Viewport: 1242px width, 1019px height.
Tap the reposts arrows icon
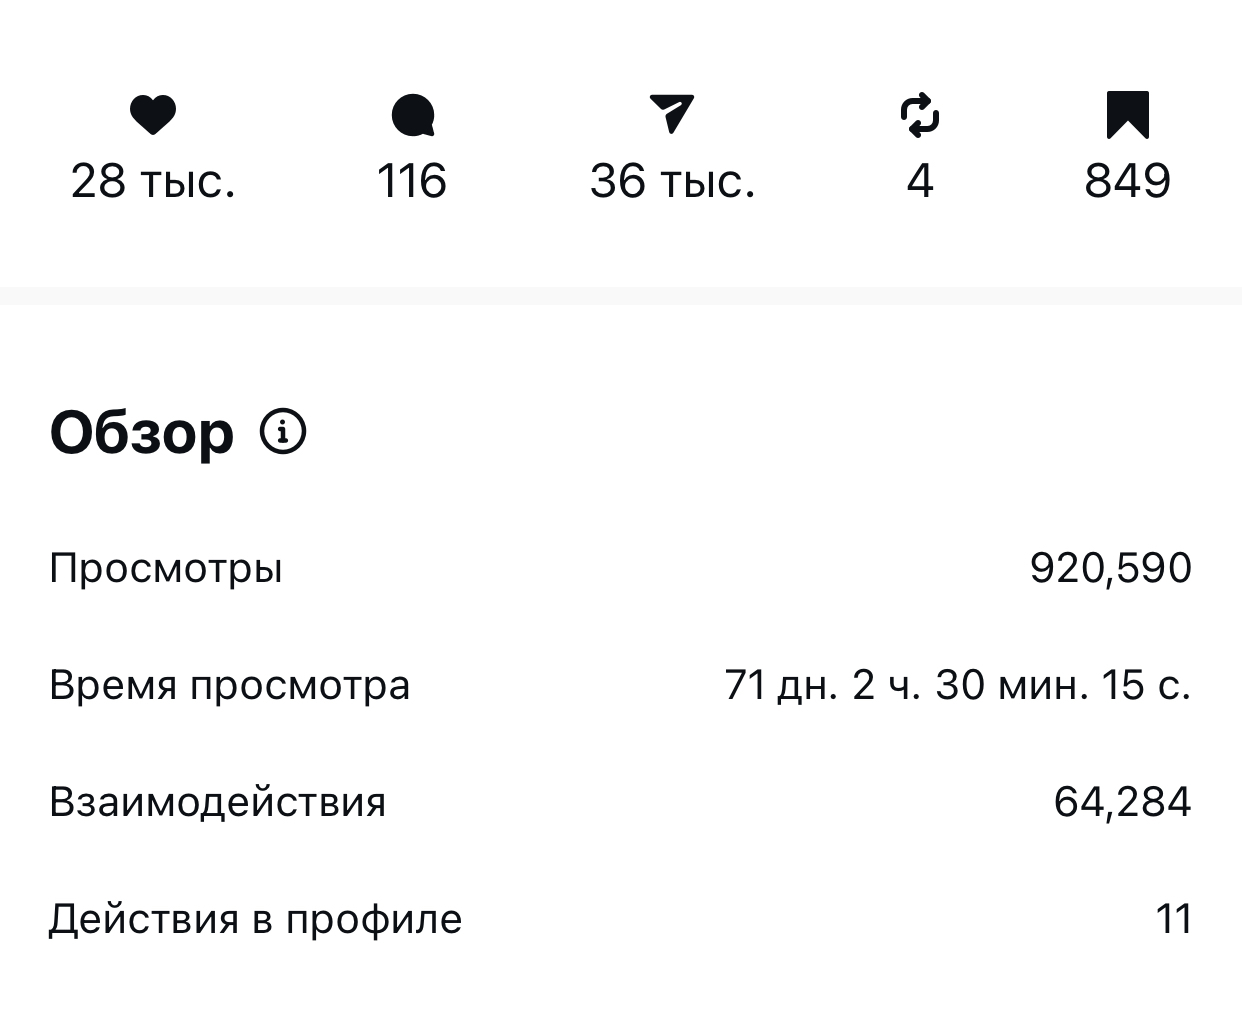click(x=920, y=115)
